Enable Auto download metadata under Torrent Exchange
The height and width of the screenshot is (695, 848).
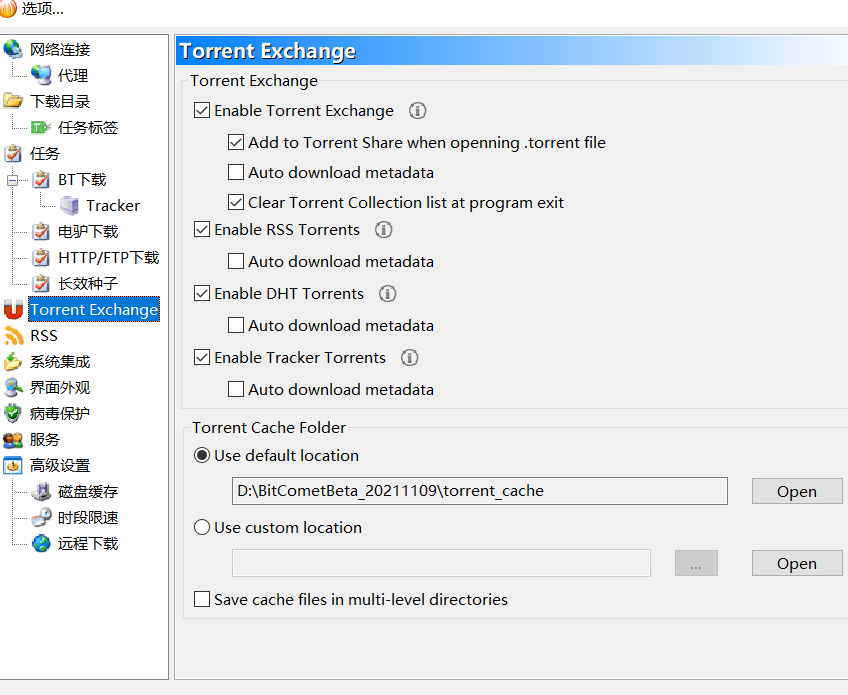pyautogui.click(x=236, y=173)
